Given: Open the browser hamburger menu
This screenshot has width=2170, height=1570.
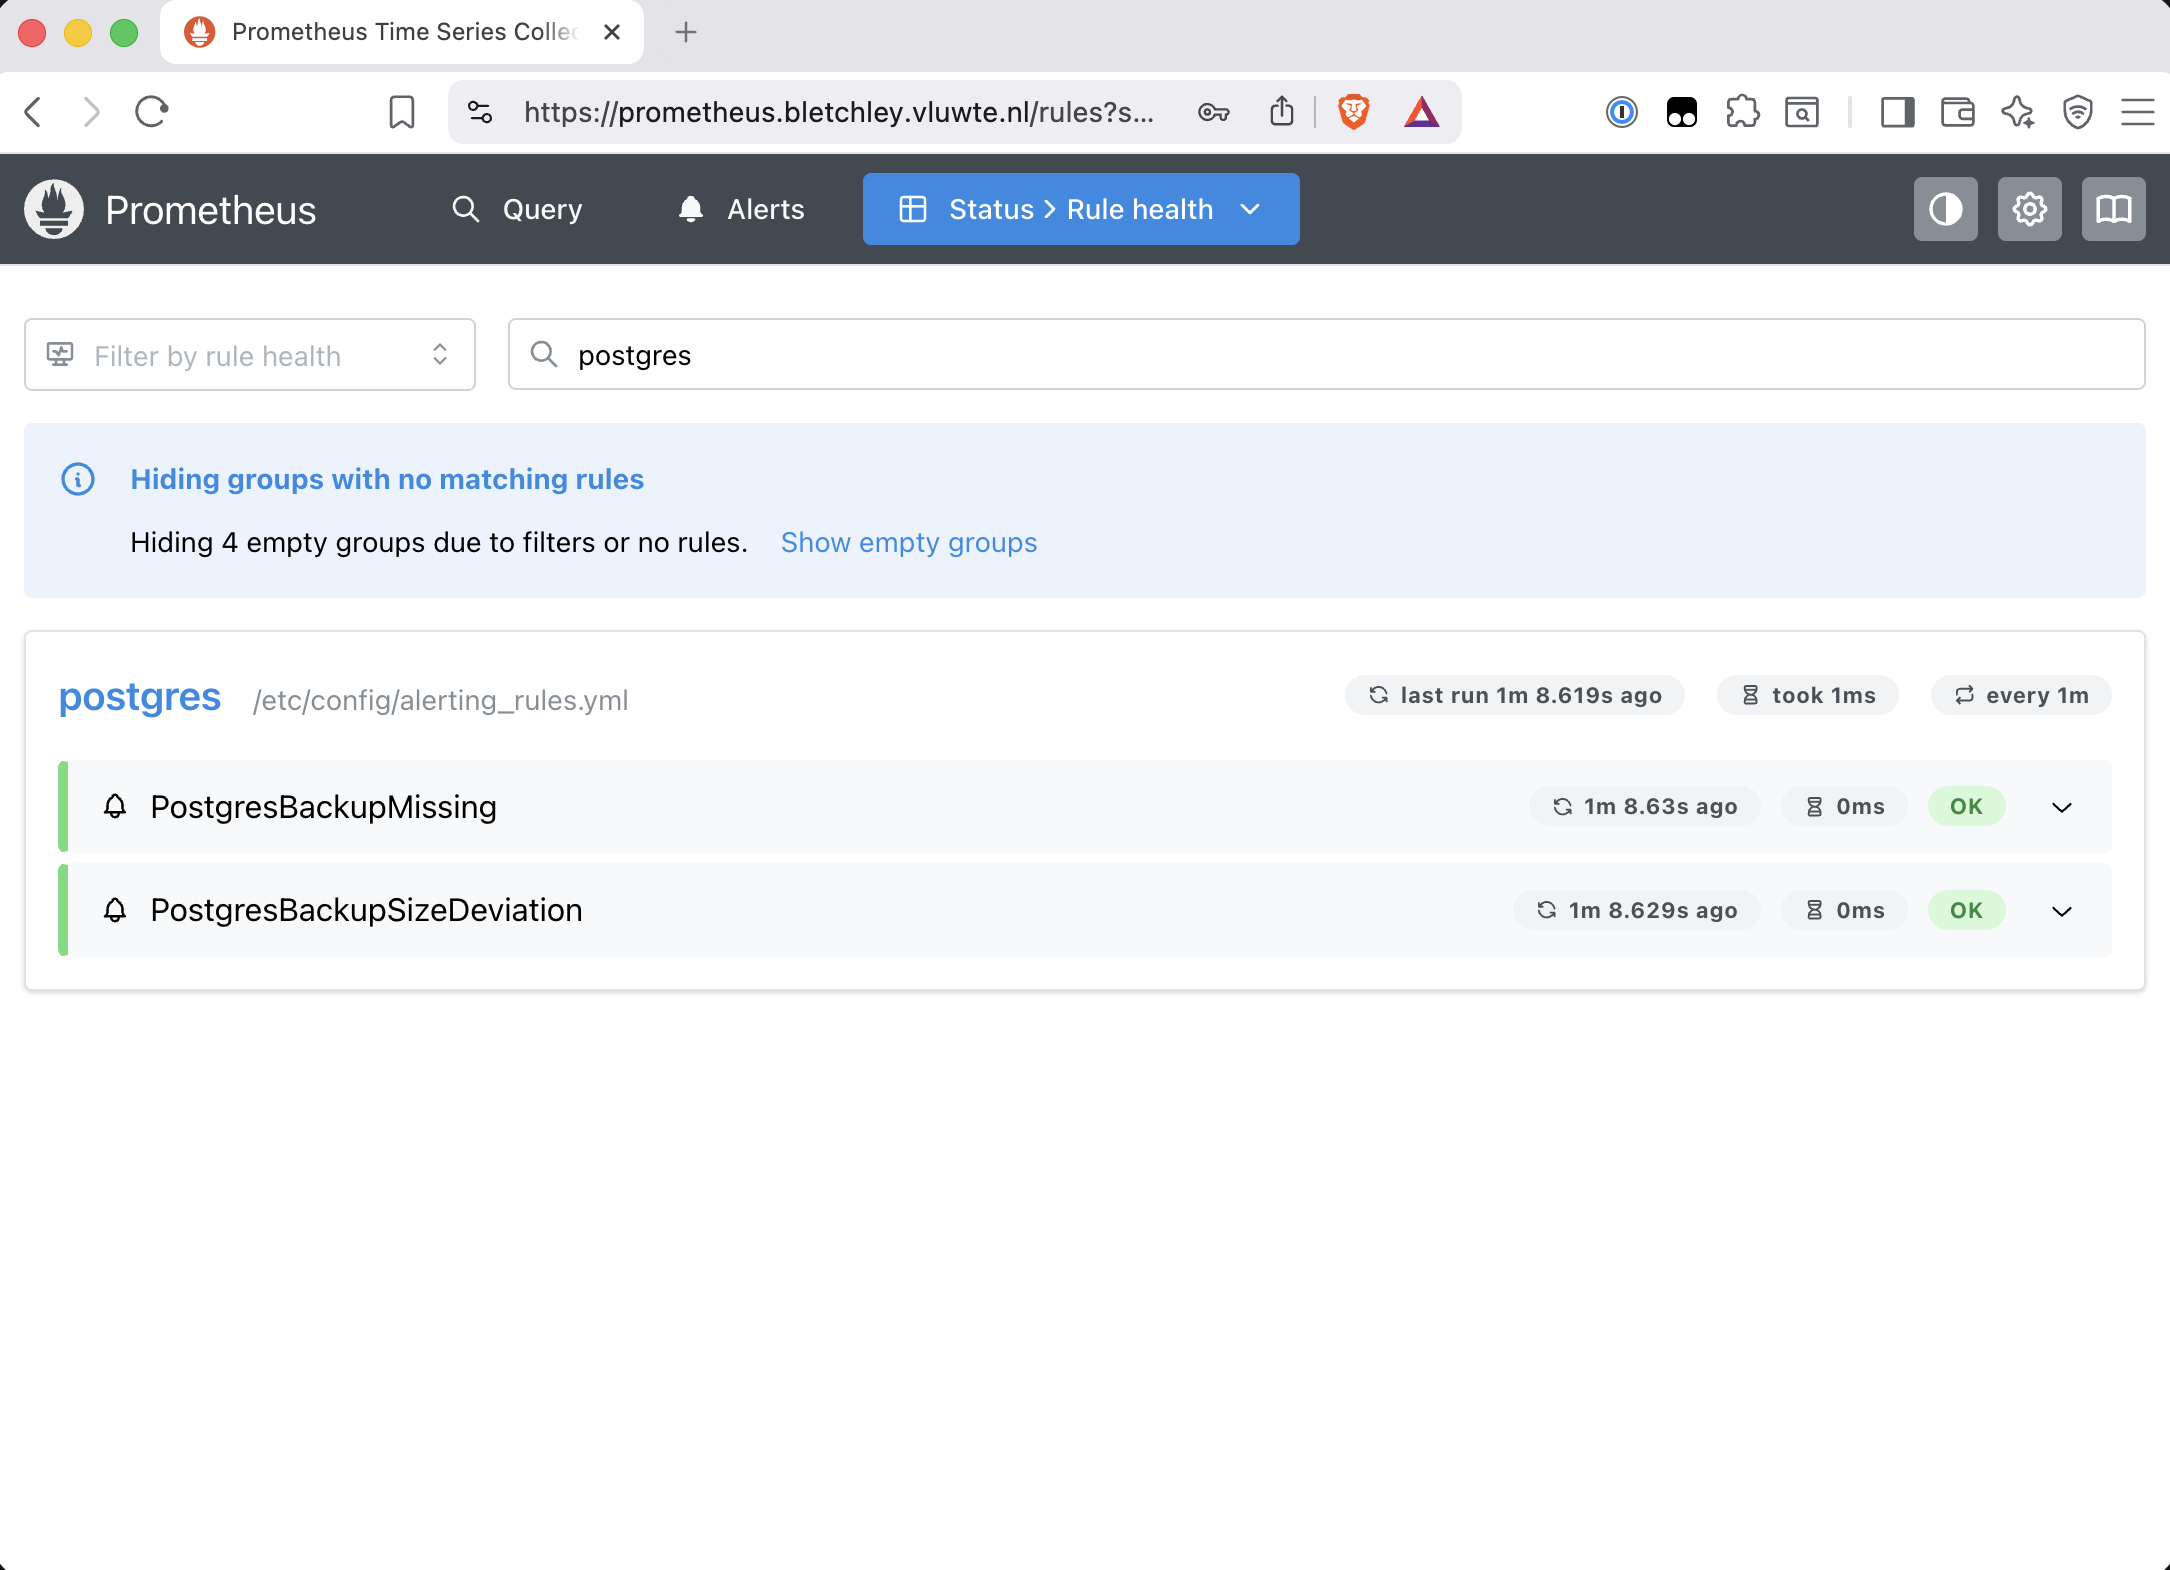Looking at the screenshot, I should (2137, 112).
